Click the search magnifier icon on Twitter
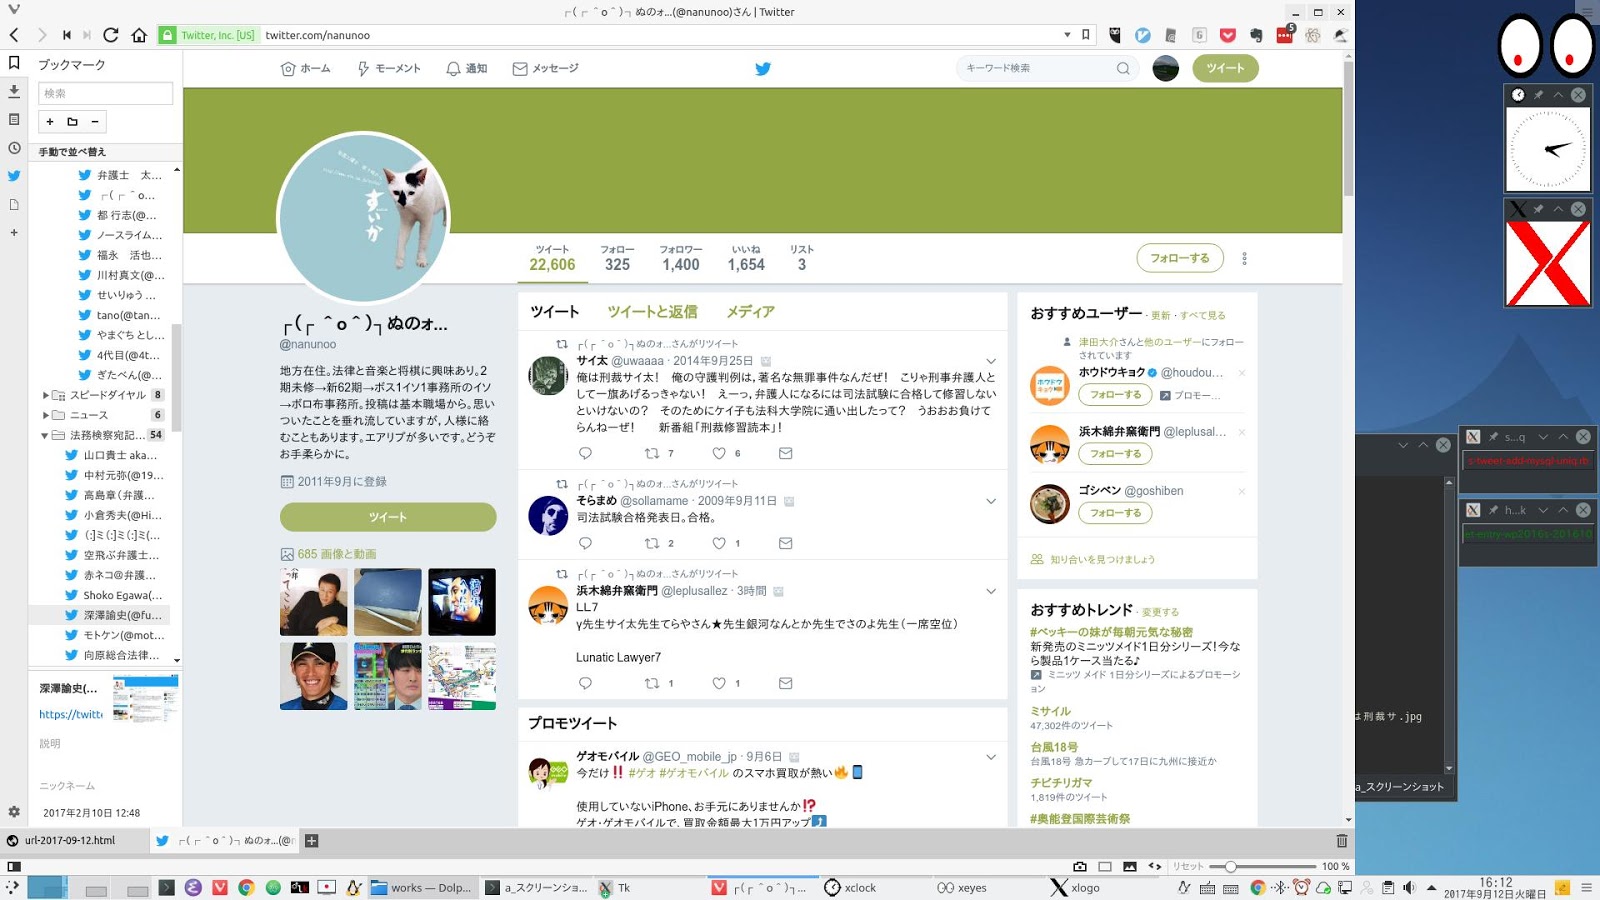The width and height of the screenshot is (1600, 900). 1123,68
